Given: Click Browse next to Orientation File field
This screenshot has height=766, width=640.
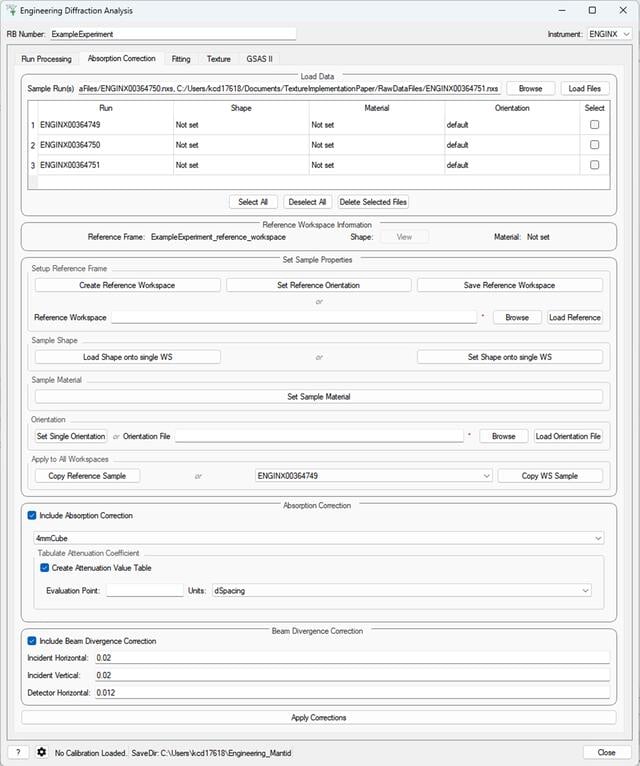Looking at the screenshot, I should pyautogui.click(x=504, y=436).
